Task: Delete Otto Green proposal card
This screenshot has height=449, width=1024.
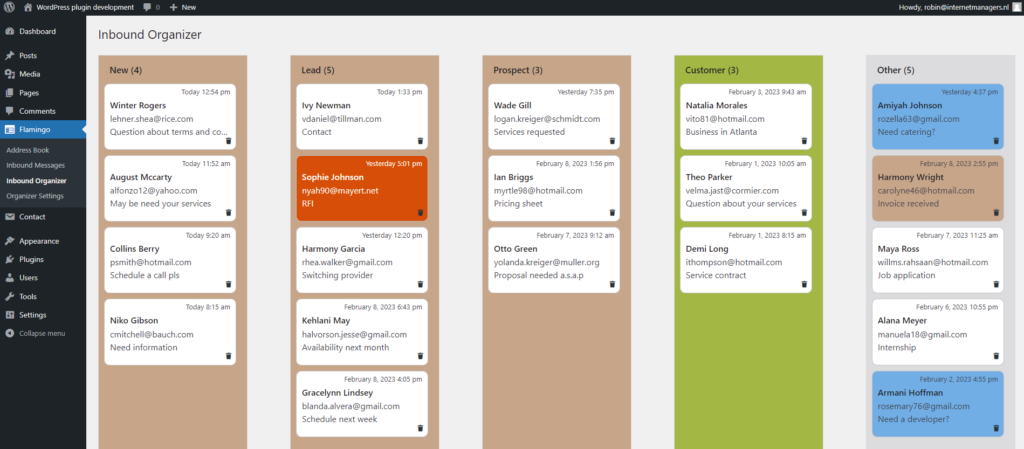Action: click(612, 284)
